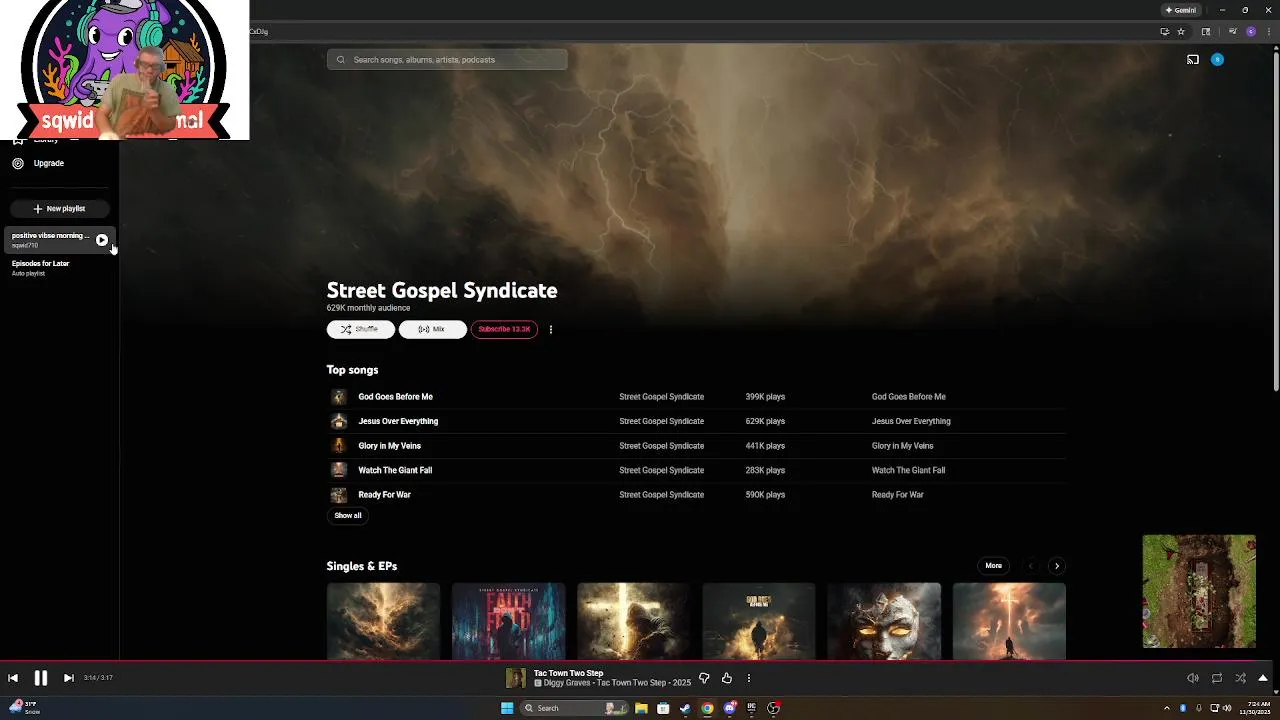The height and width of the screenshot is (720, 1280).
Task: Show next Singles & EPs carousel page
Action: point(1056,566)
